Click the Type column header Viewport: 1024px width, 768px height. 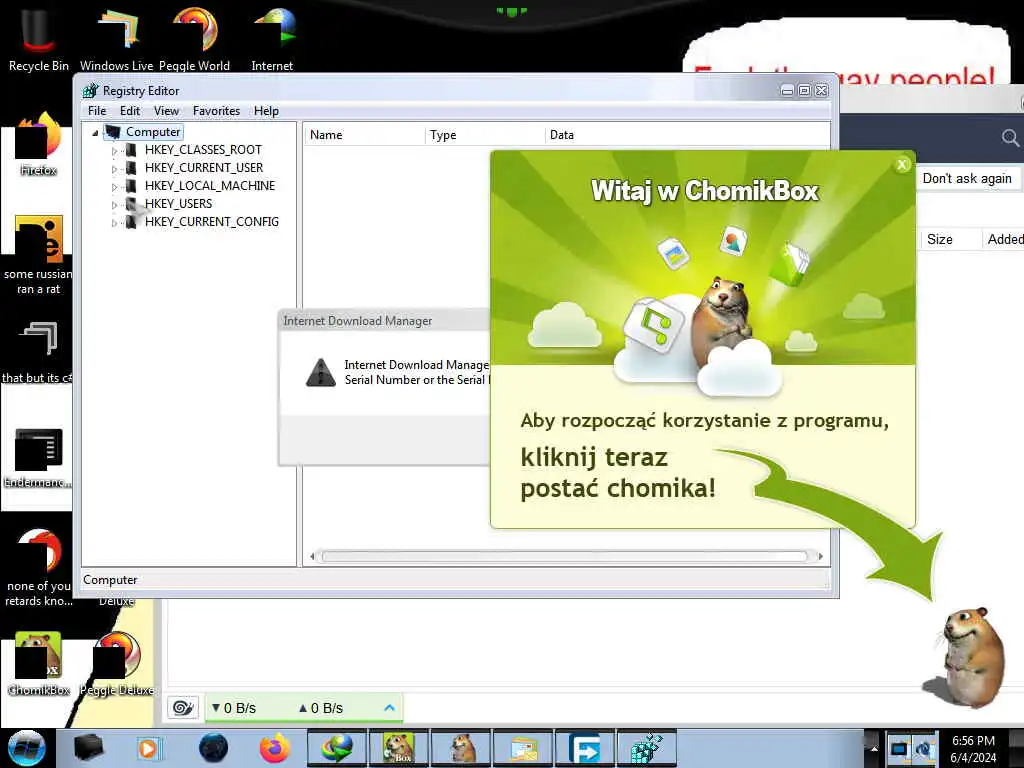[x=485, y=135]
